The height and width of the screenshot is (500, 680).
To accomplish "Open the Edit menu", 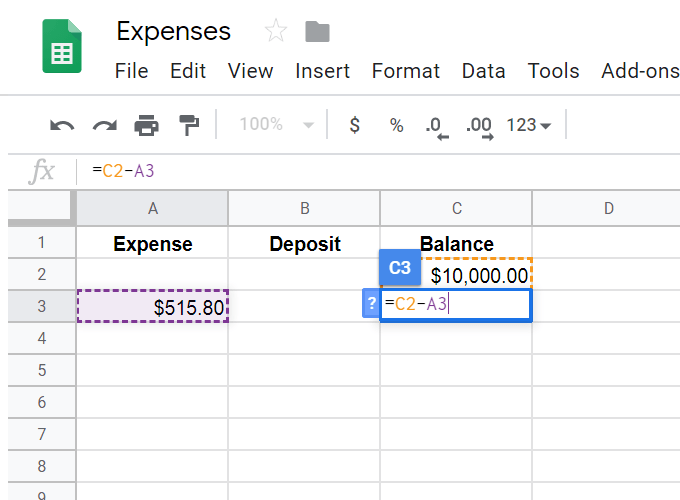I will [188, 71].
